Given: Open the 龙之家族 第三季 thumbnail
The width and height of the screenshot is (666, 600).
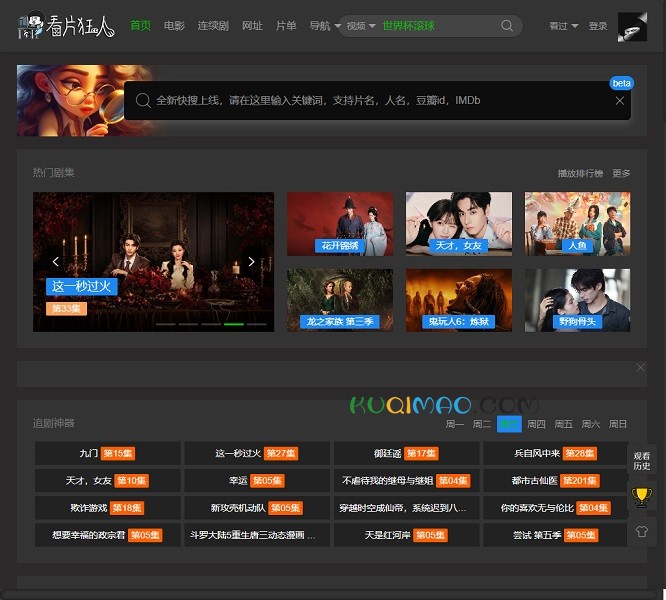Looking at the screenshot, I should coord(340,300).
